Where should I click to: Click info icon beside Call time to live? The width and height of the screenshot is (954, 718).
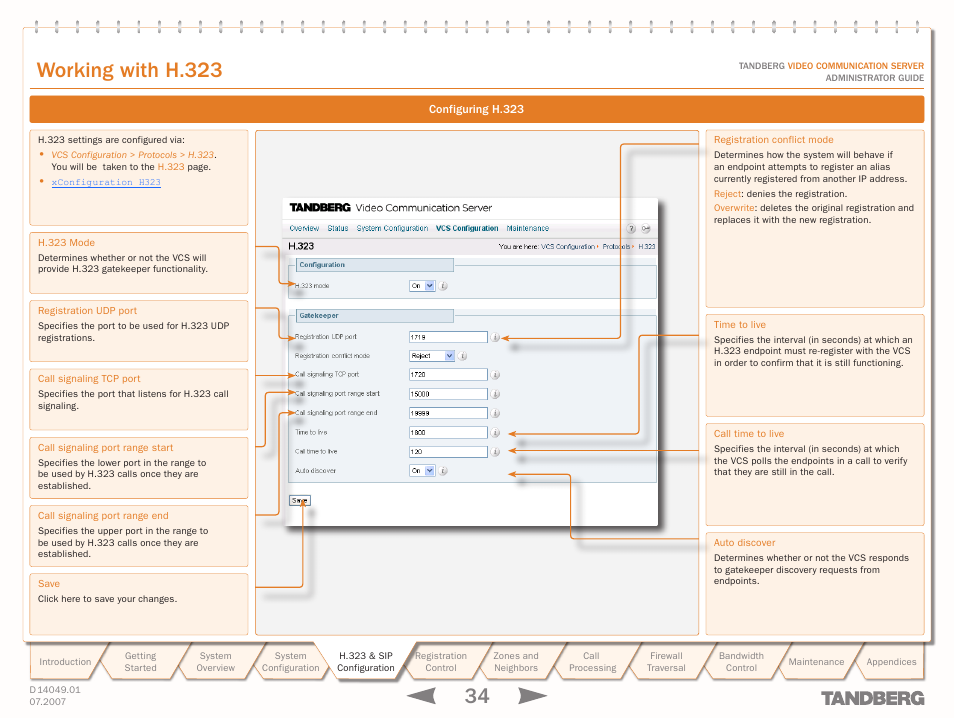[495, 451]
